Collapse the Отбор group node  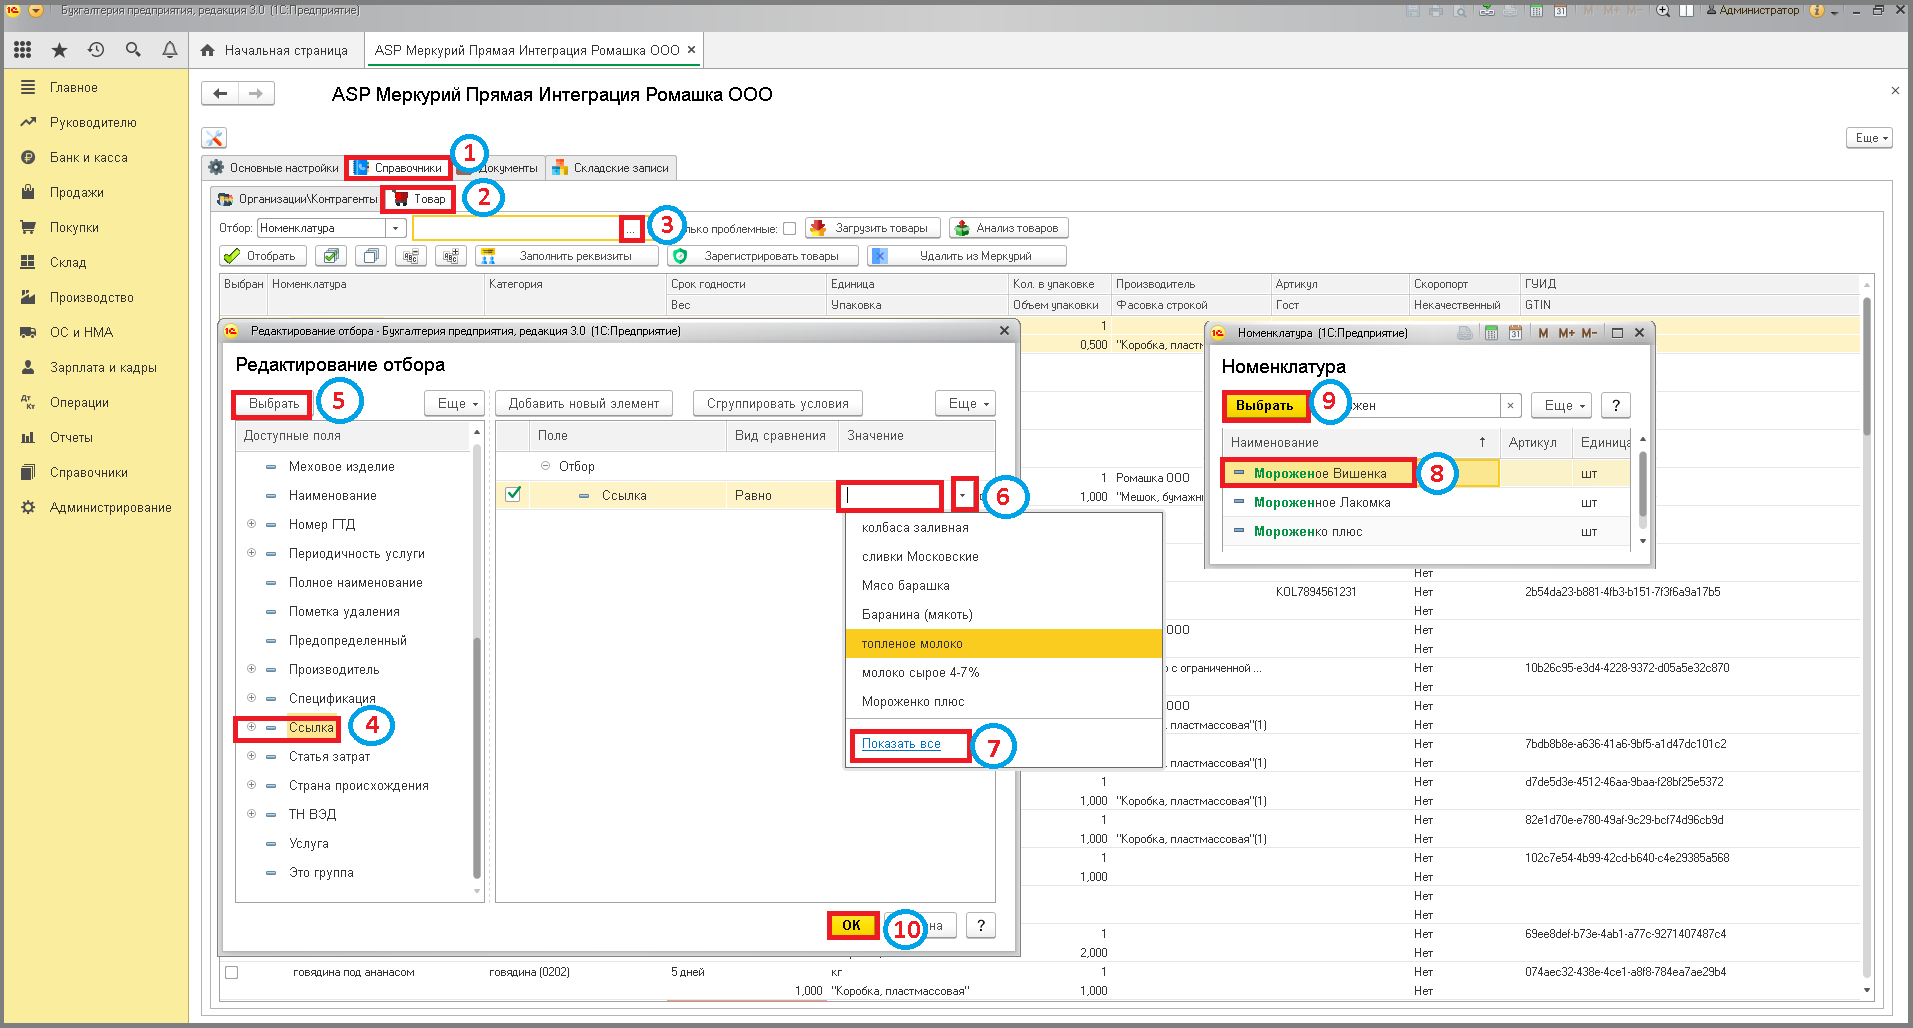click(545, 466)
